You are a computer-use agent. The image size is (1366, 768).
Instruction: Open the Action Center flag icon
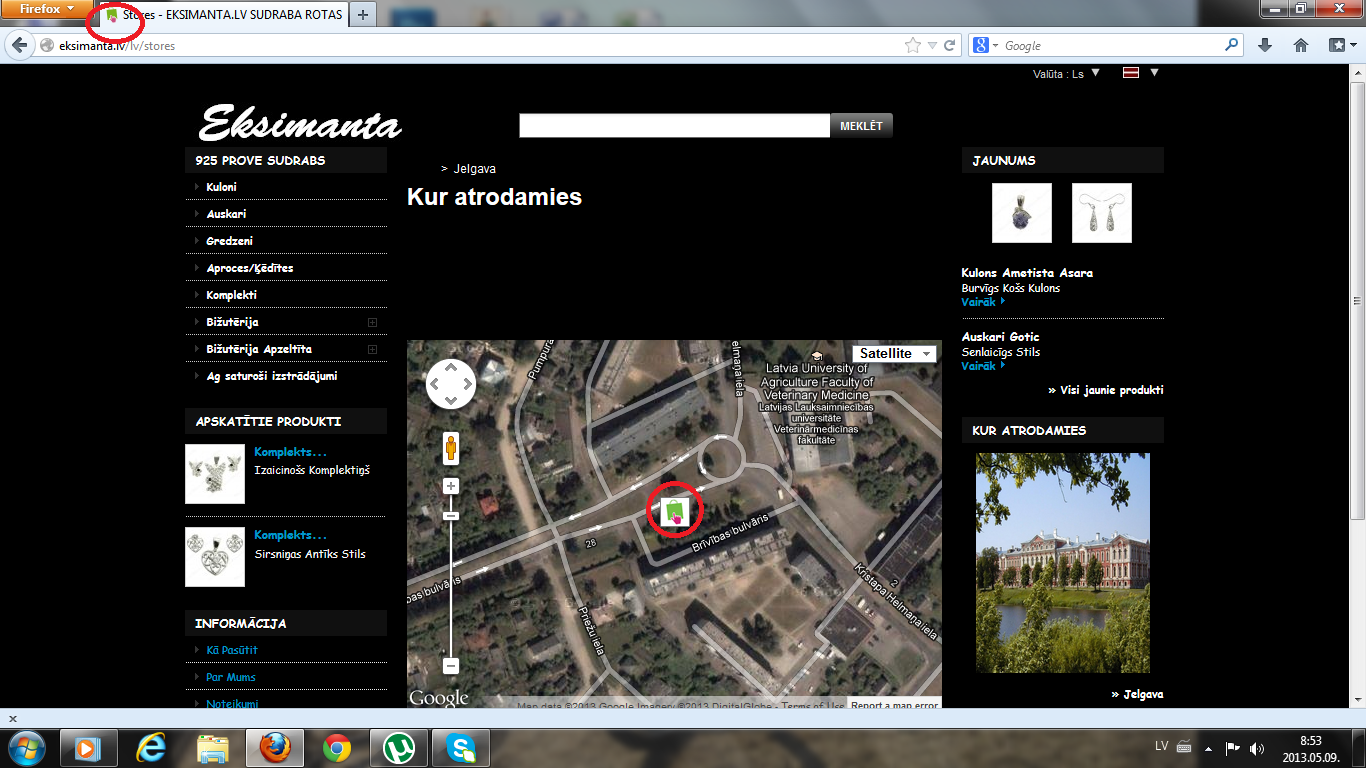click(1233, 748)
